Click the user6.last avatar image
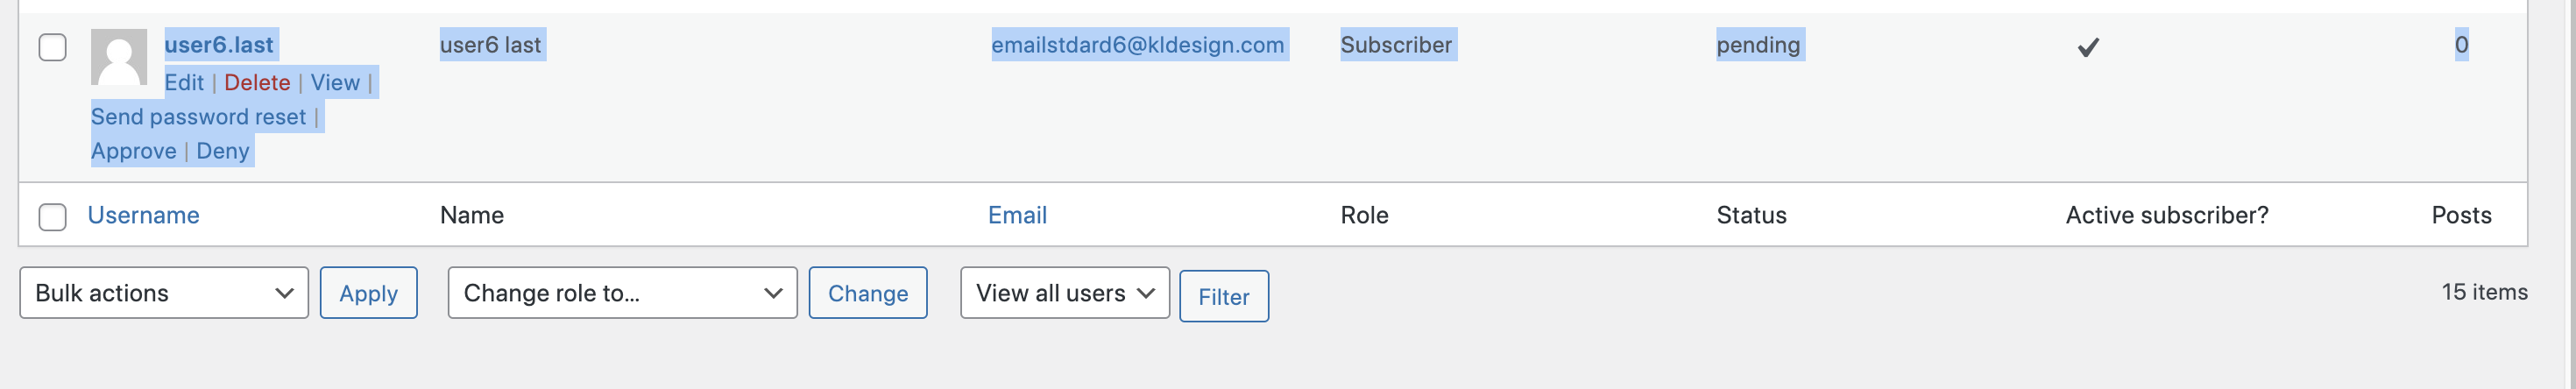This screenshot has height=389, width=2576. (119, 57)
